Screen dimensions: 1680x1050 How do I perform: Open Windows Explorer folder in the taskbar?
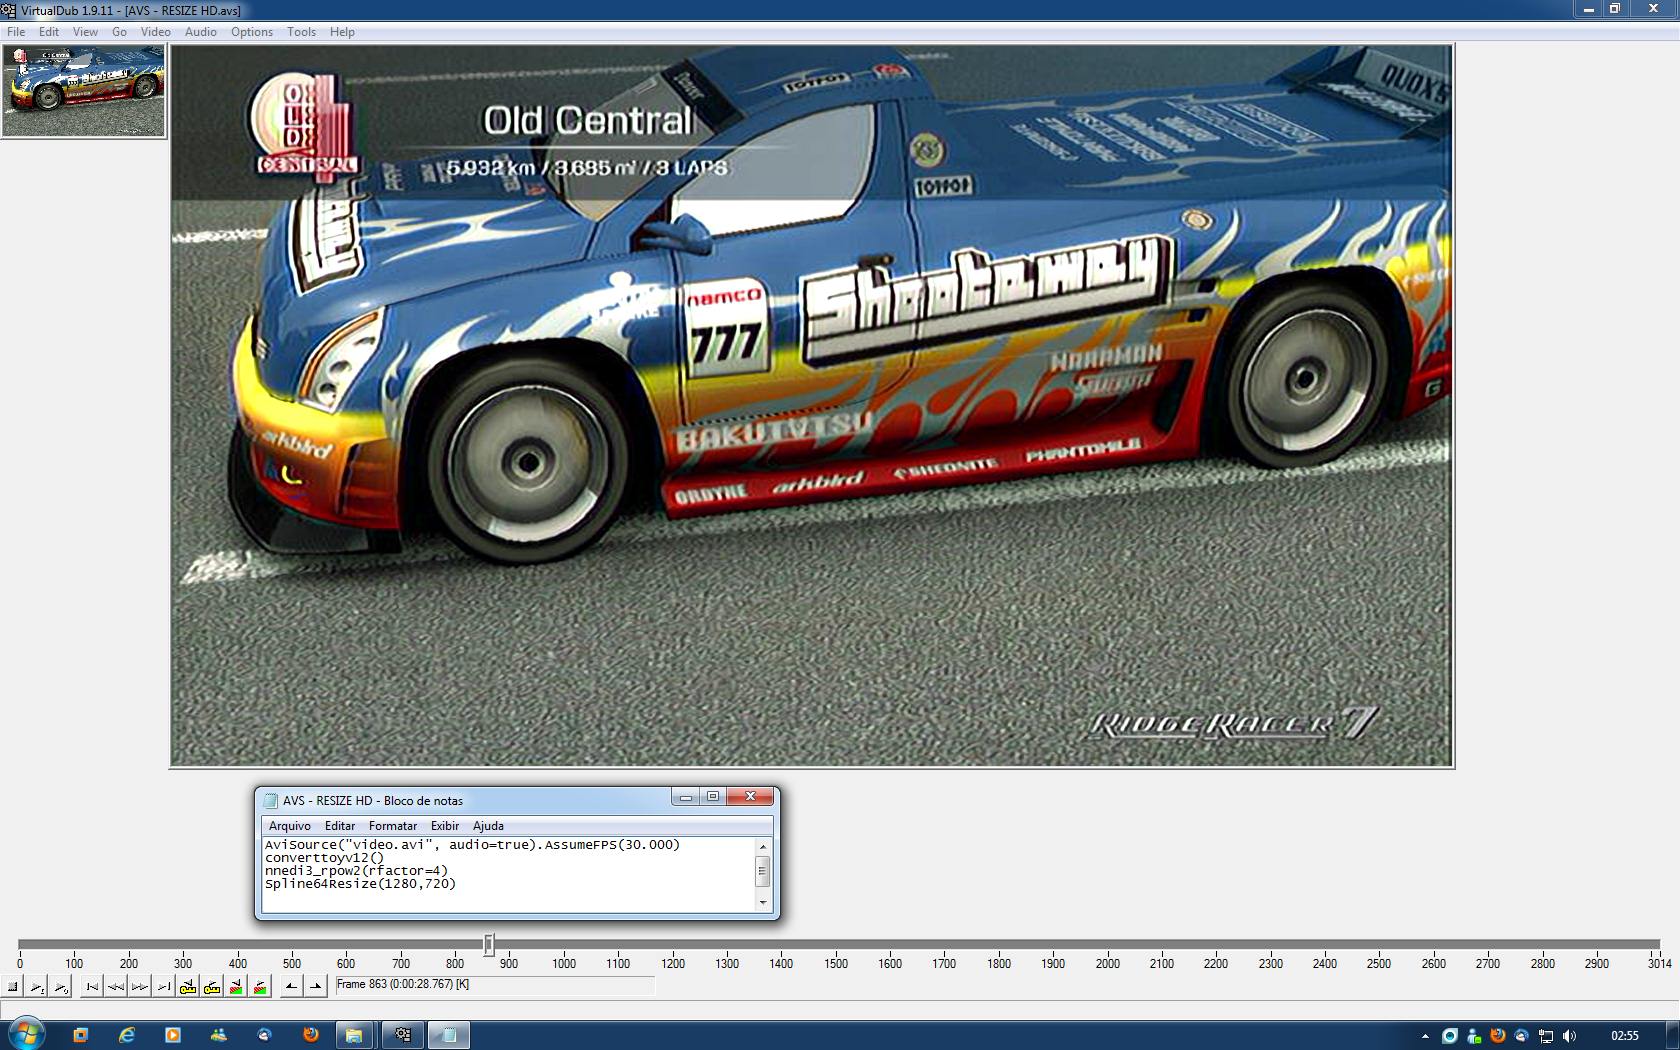click(354, 1035)
